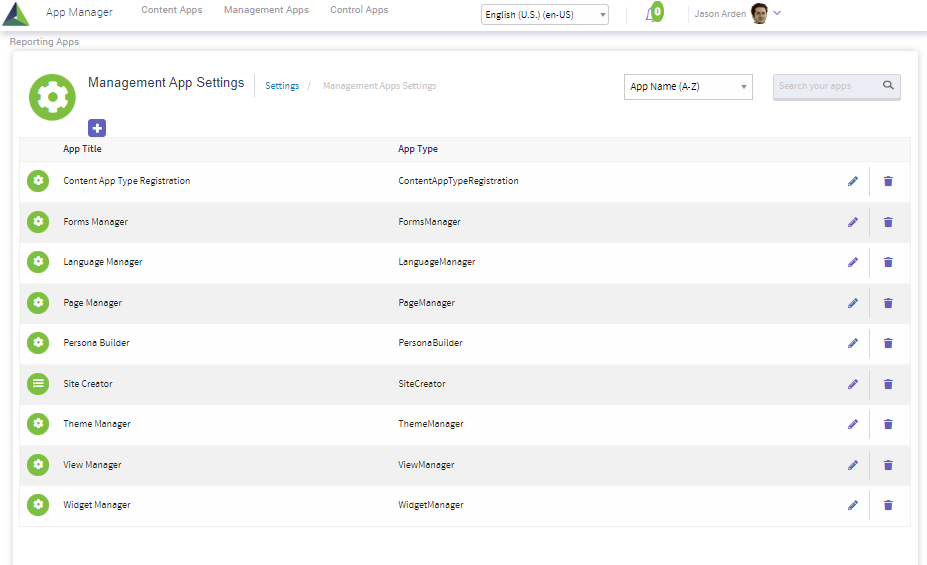Image resolution: width=927 pixels, height=565 pixels.
Task: Edit the Forms Manager app with pencil icon
Action: point(853,222)
